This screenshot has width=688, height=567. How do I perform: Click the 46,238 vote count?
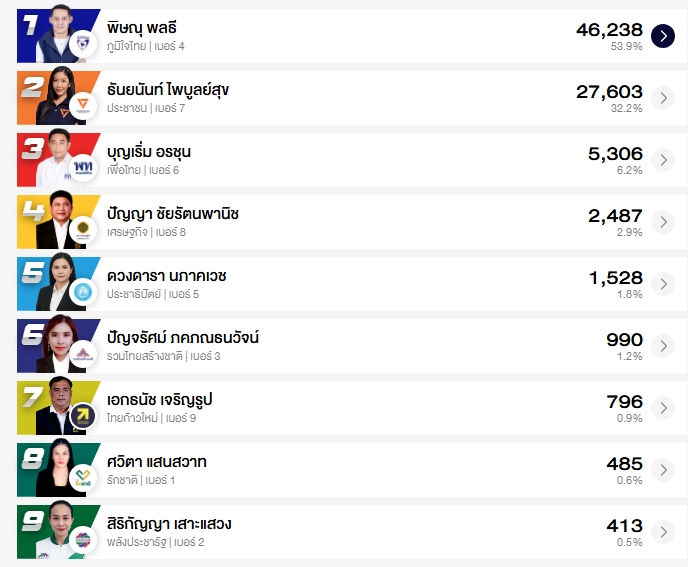[609, 30]
